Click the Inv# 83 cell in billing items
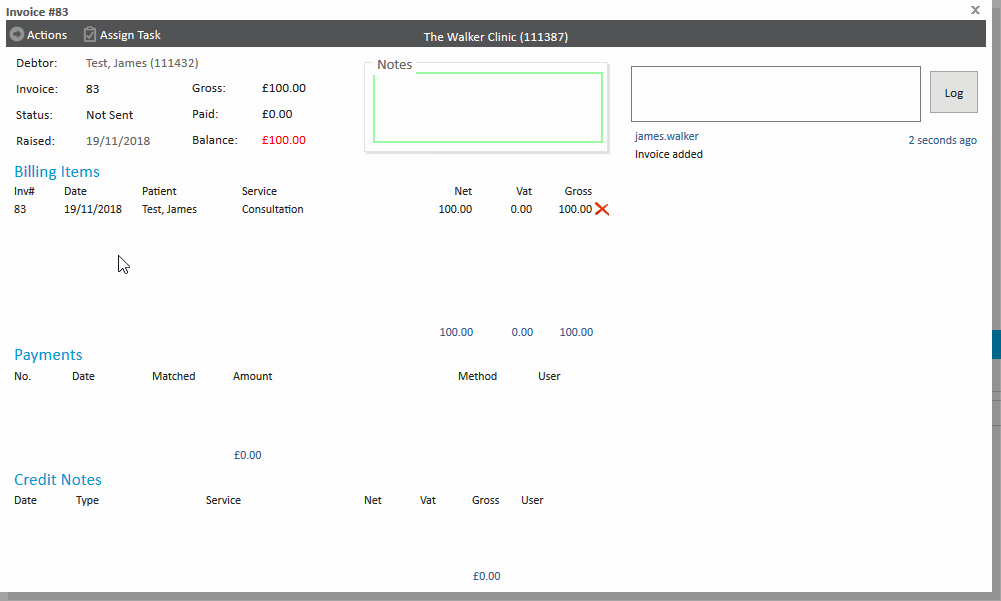1001x601 pixels. click(20, 209)
